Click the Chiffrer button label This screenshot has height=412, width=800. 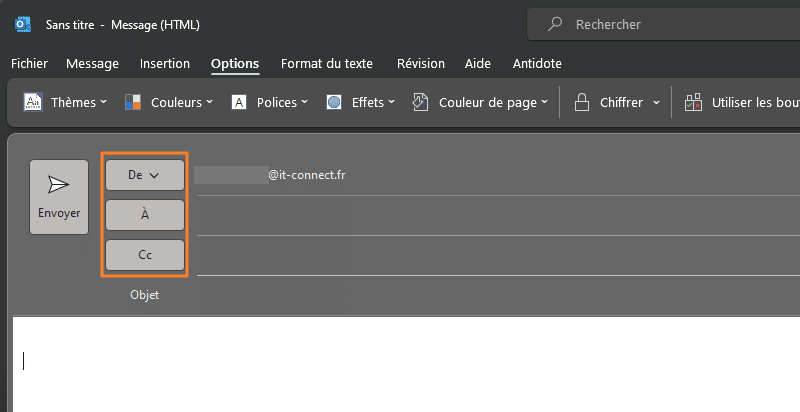click(x=621, y=102)
